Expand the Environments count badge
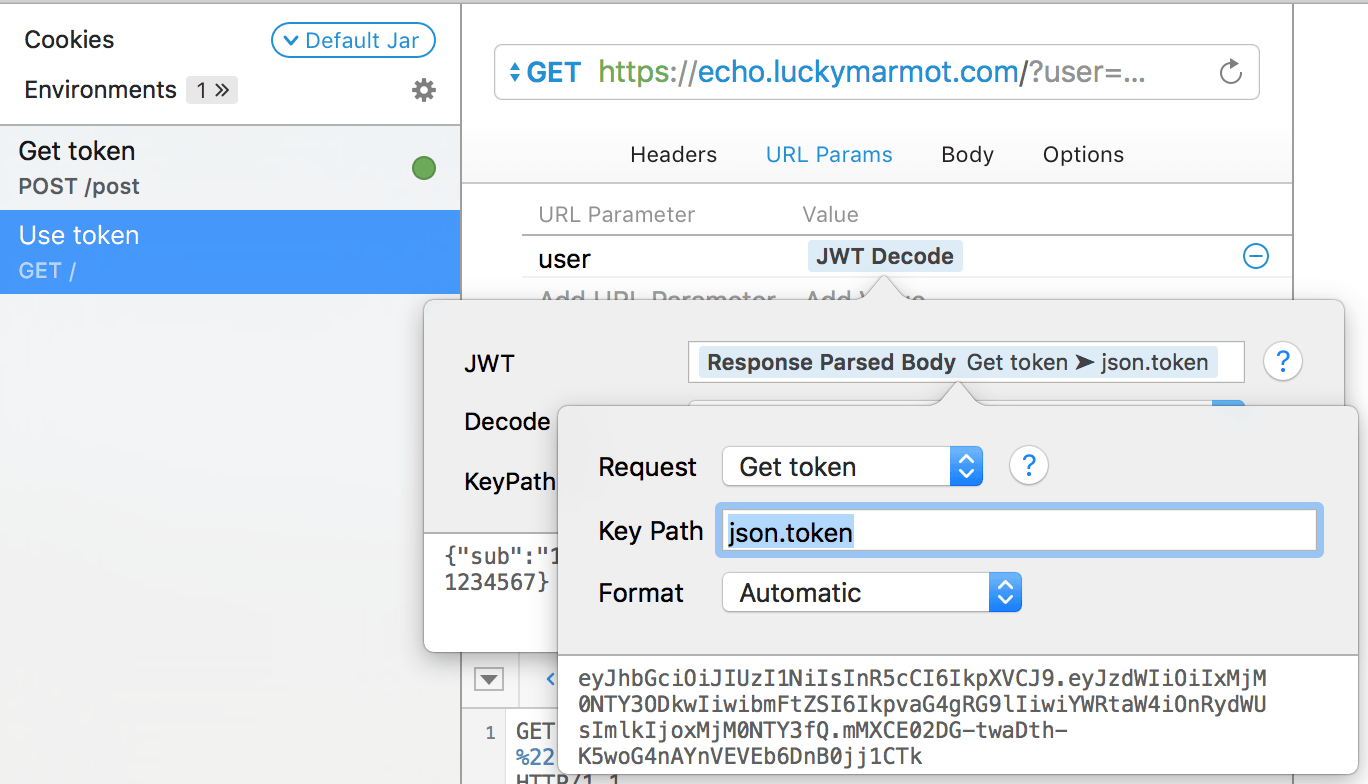1368x784 pixels. point(212,90)
